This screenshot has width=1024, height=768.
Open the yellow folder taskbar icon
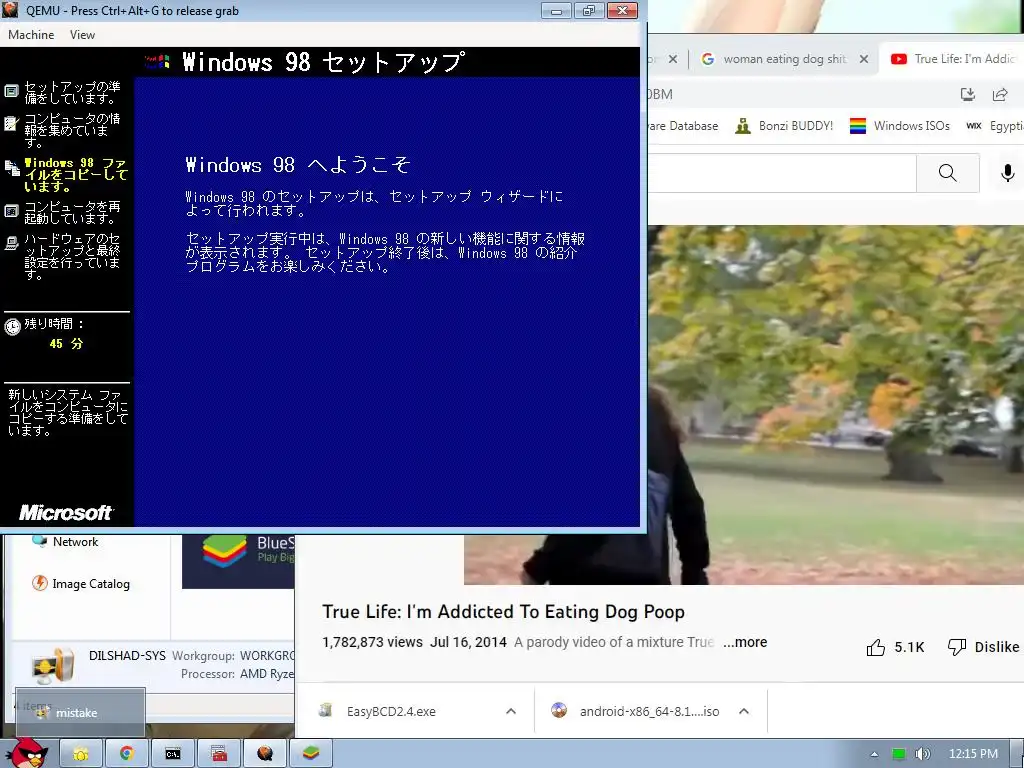click(x=81, y=754)
